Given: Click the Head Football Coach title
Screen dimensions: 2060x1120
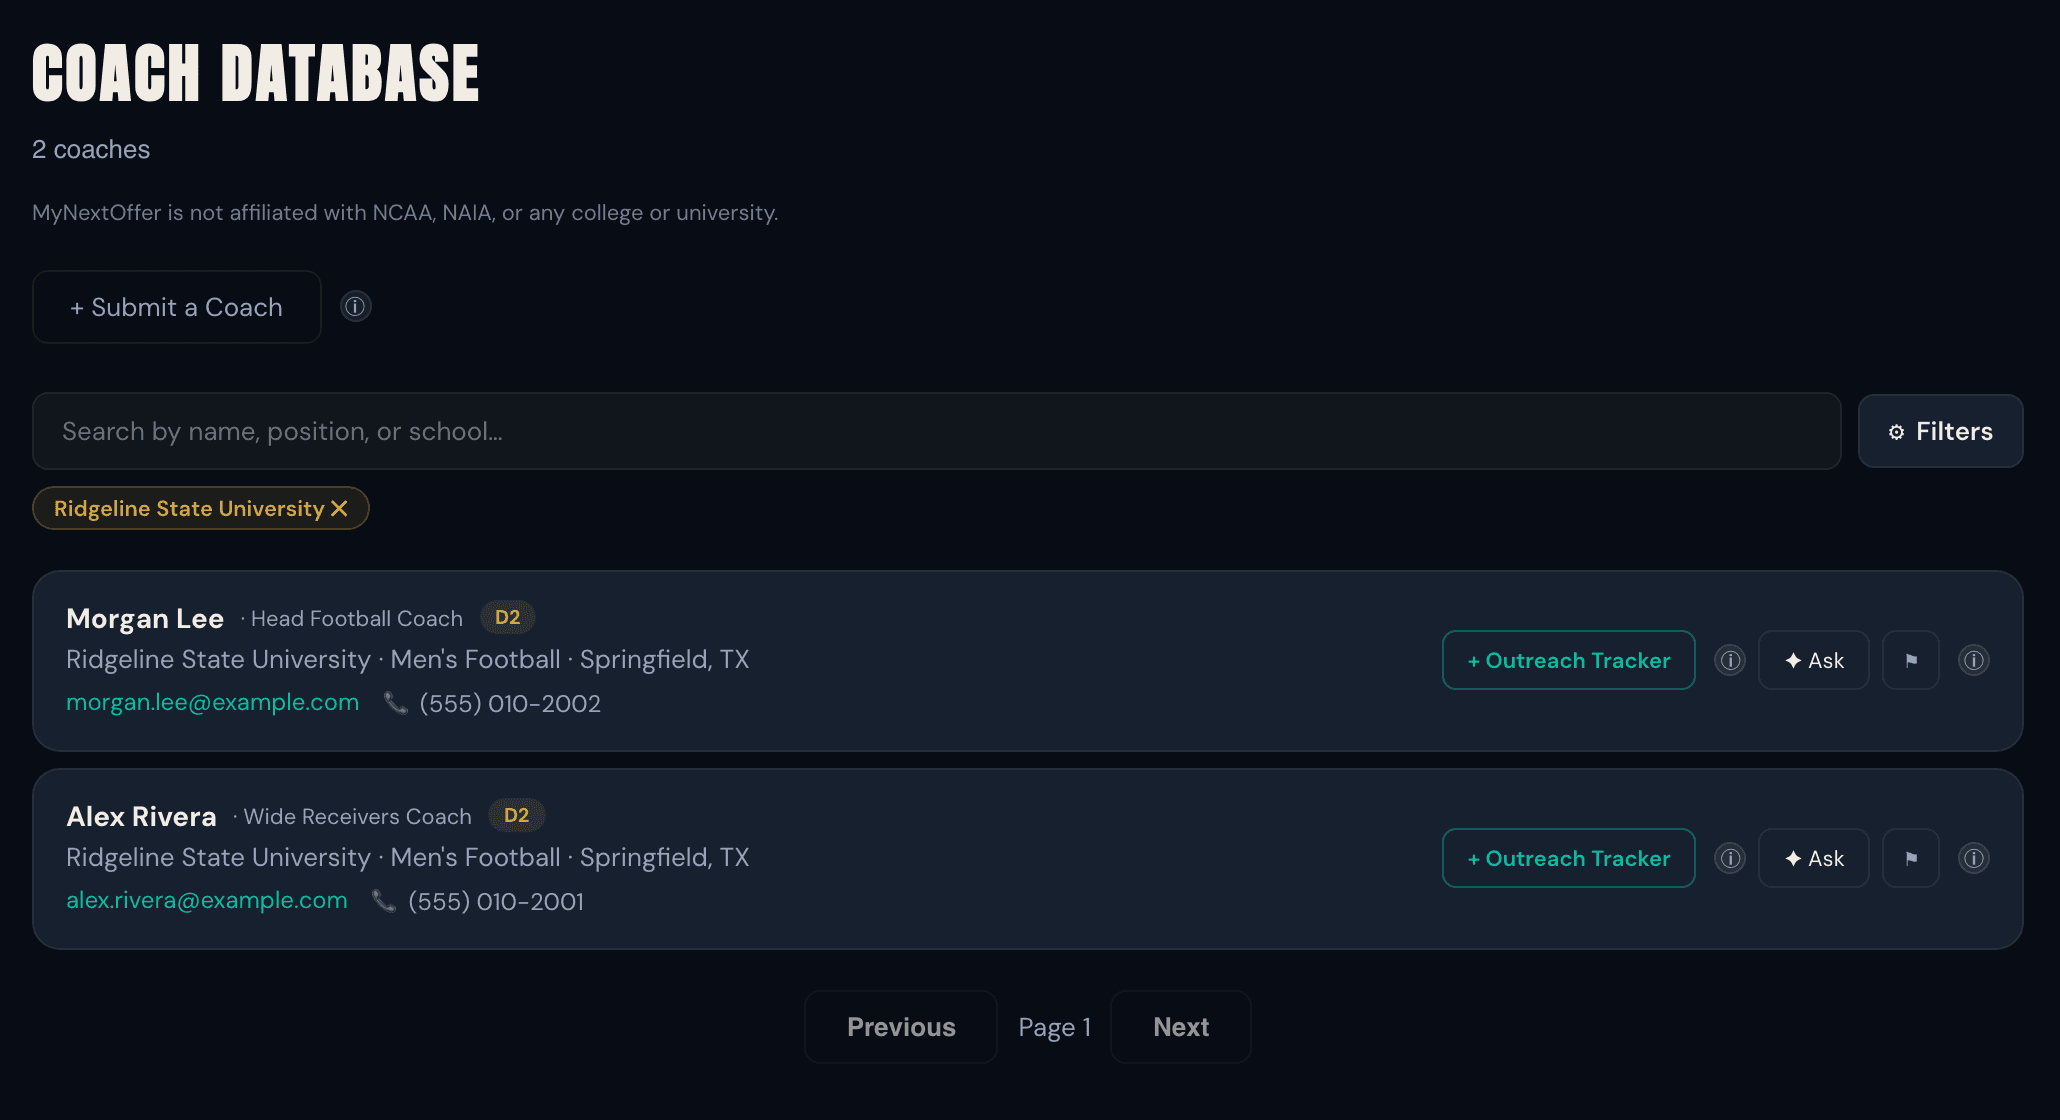Looking at the screenshot, I should tap(357, 618).
